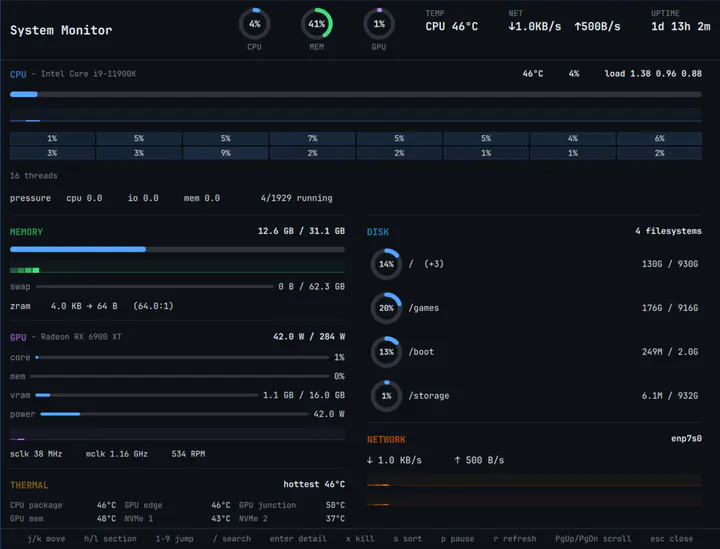
Task: Click the MEM 41% gauge ring
Action: pos(317,24)
